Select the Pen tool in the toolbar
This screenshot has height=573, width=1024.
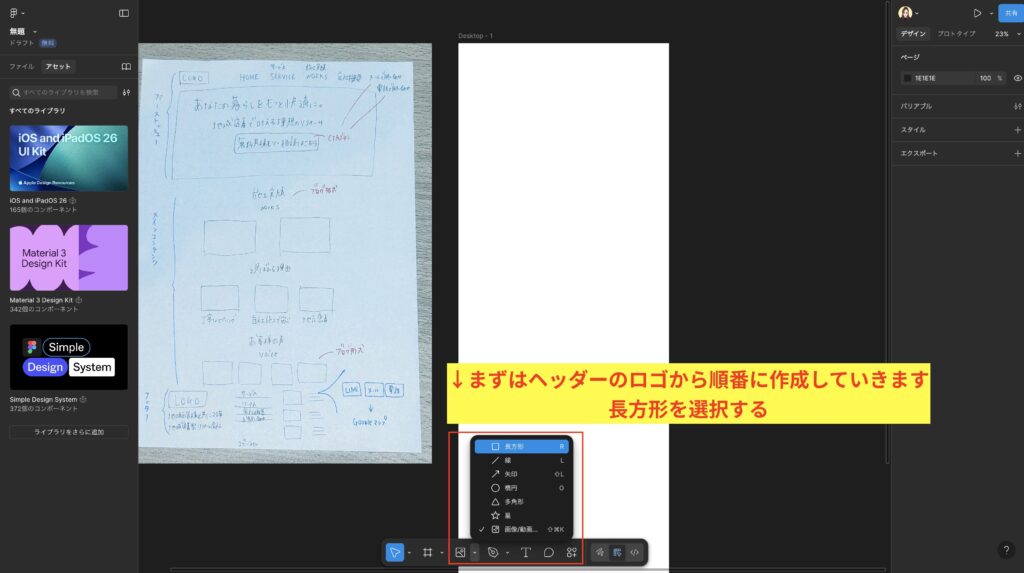(x=492, y=552)
